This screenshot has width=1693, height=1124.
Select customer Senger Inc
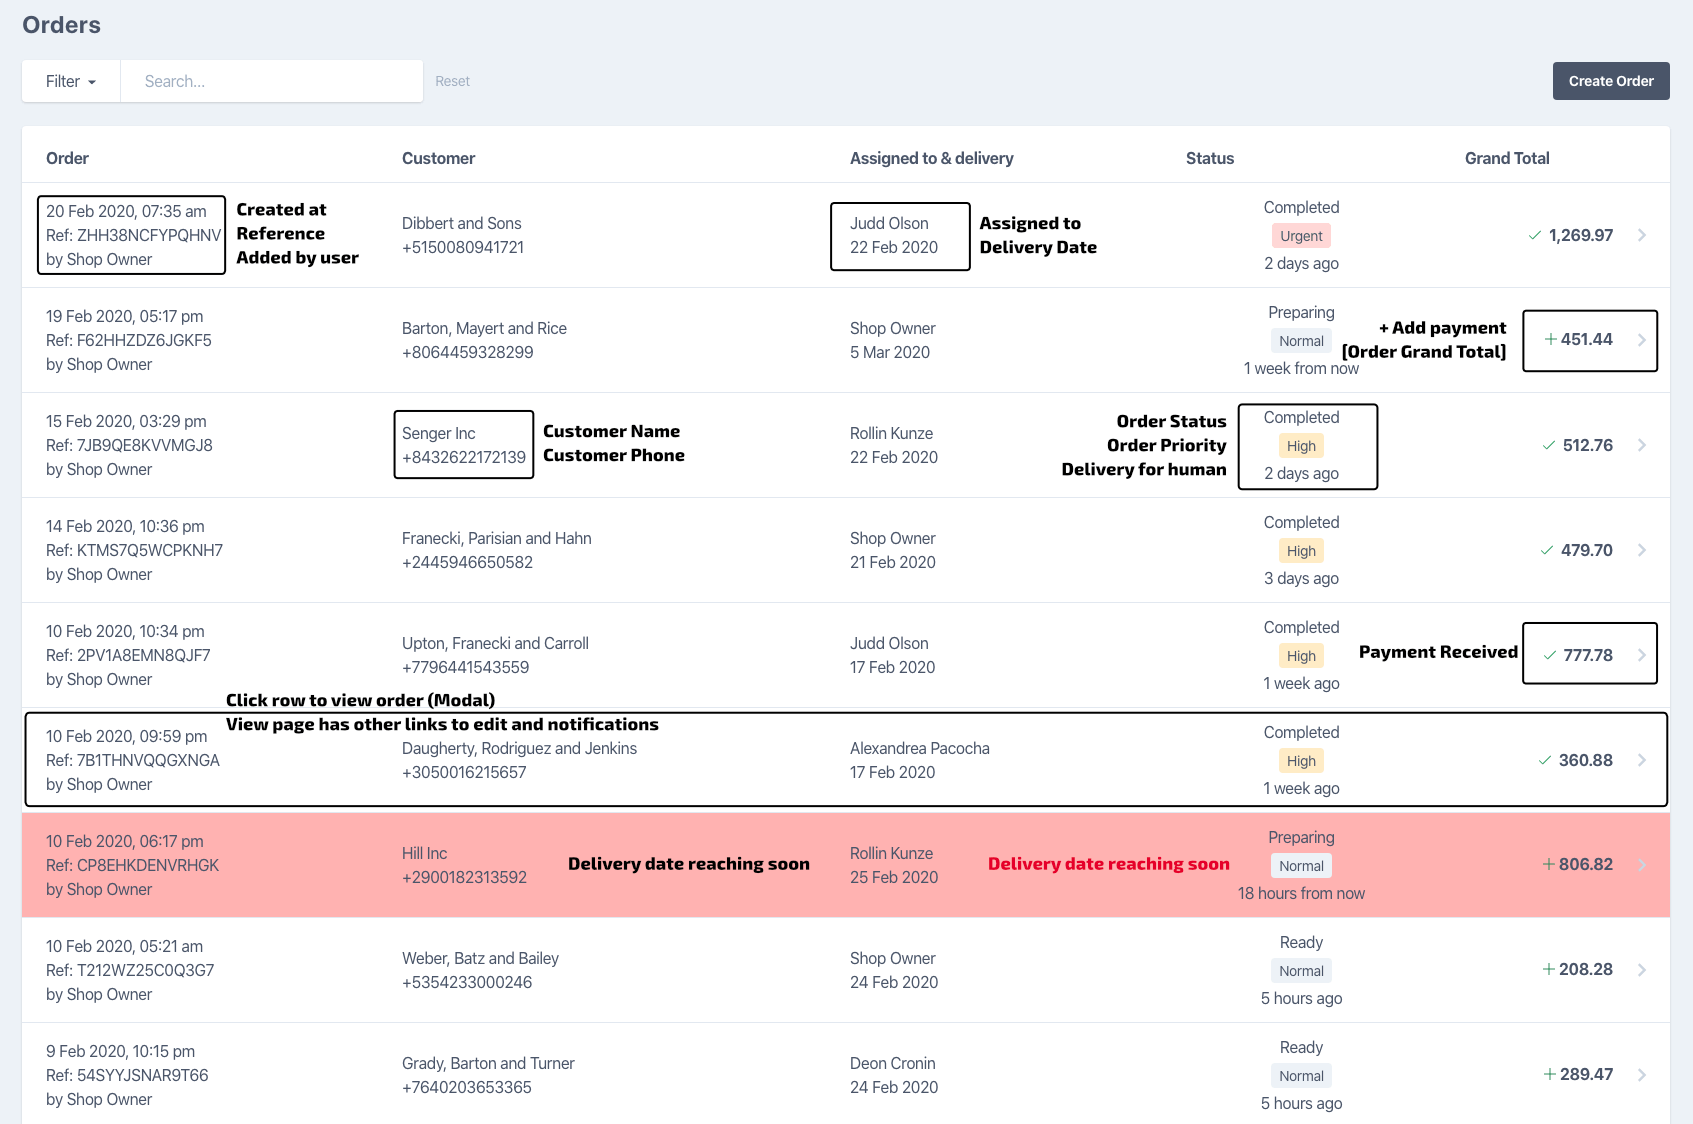(x=438, y=433)
